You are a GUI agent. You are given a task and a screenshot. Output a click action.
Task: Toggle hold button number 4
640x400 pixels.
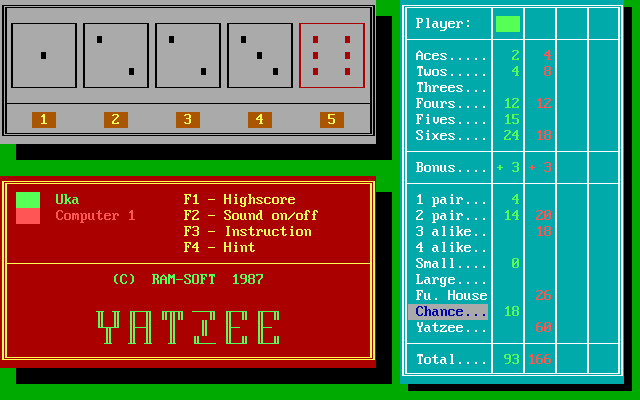[260, 120]
